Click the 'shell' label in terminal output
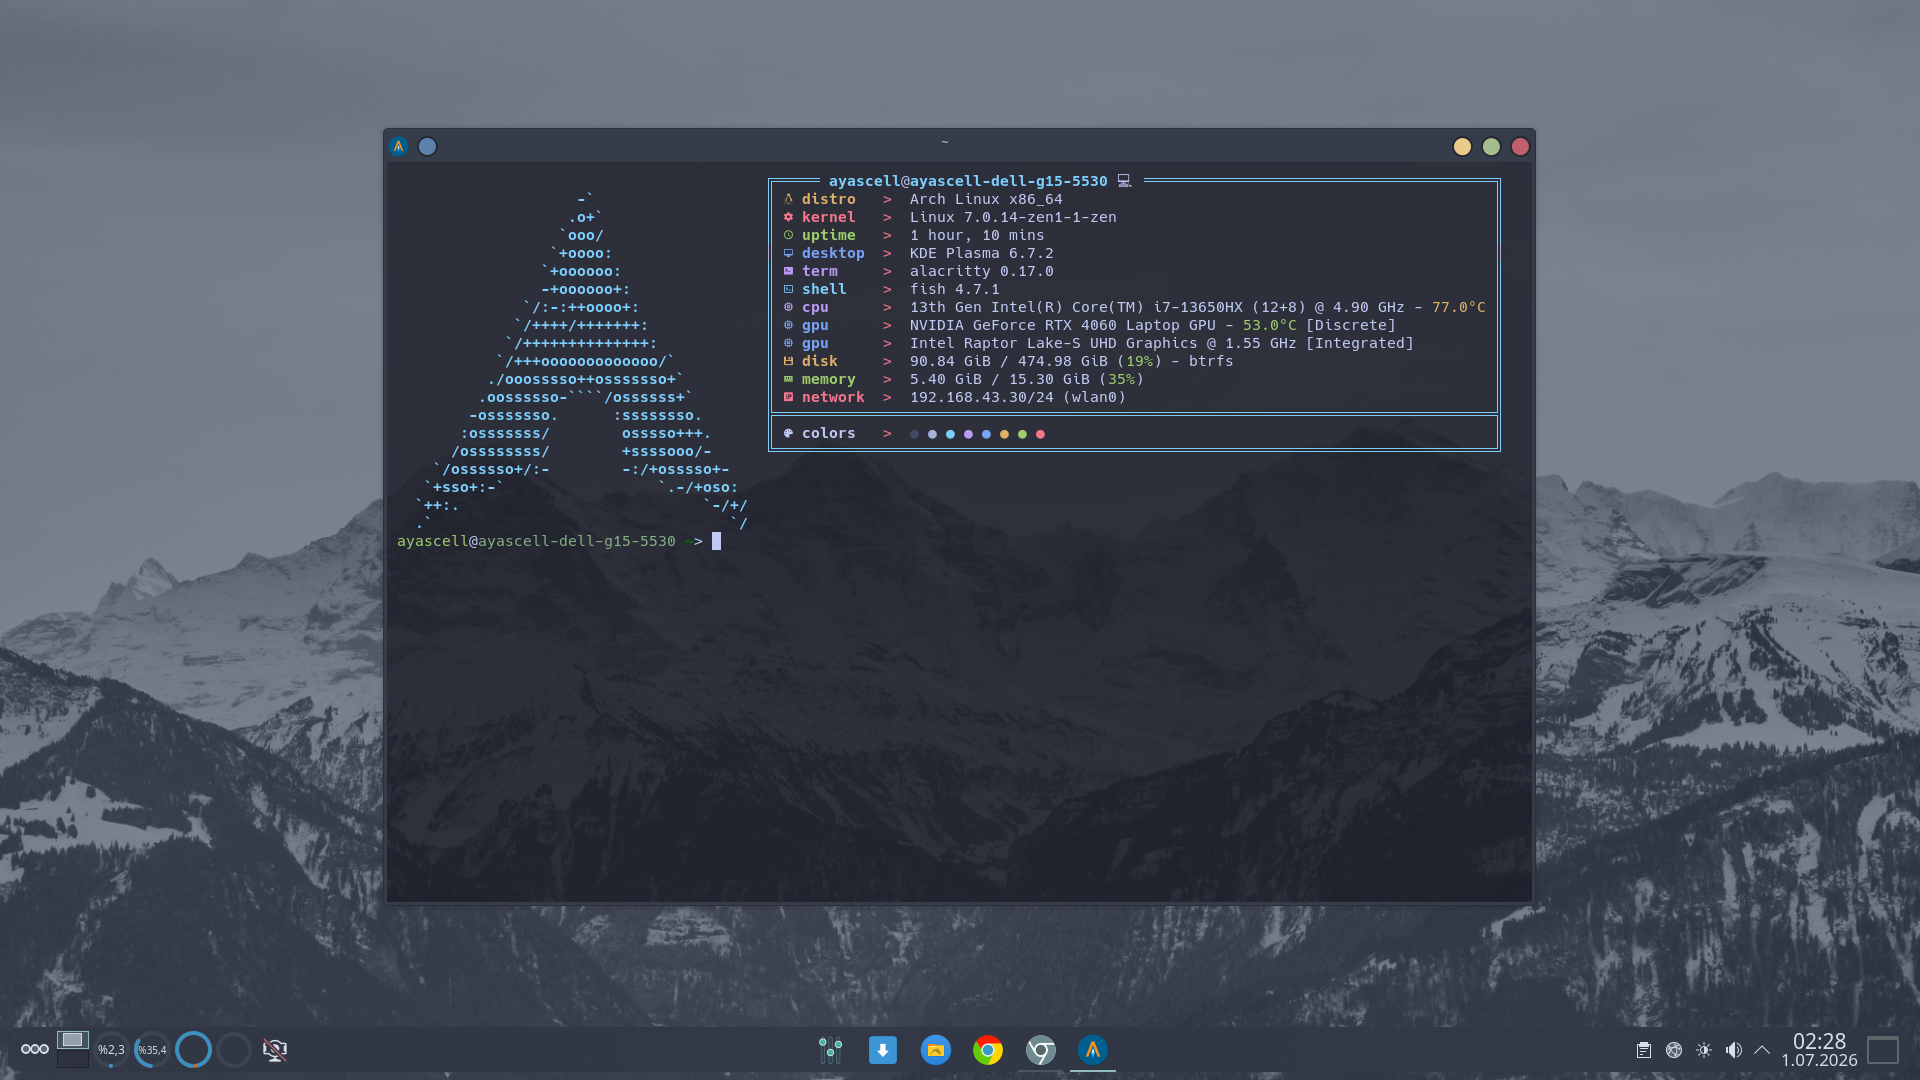The width and height of the screenshot is (1920, 1080). click(x=824, y=289)
